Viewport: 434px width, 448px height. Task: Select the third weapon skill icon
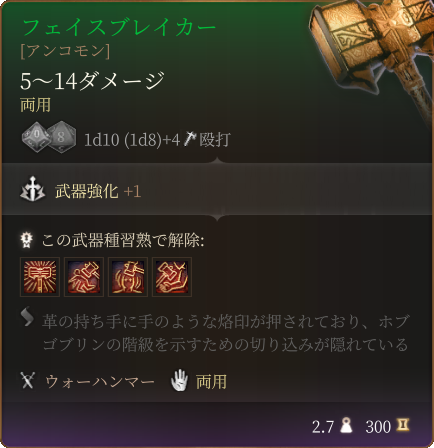128,277
